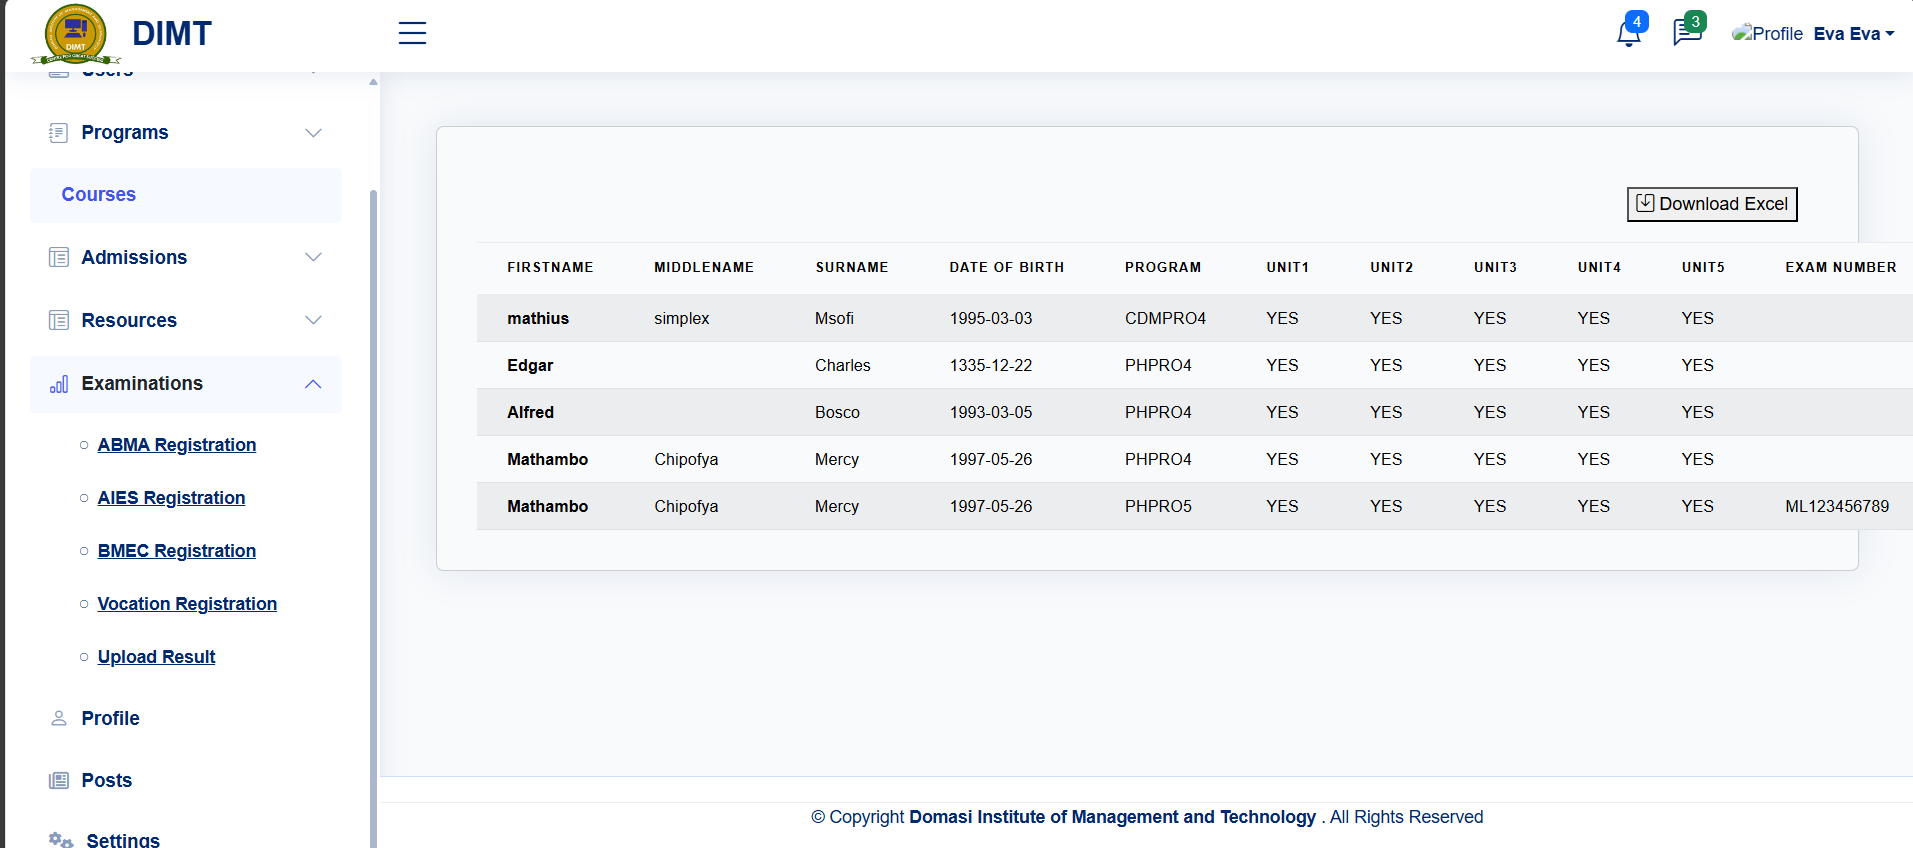The height and width of the screenshot is (848, 1913).
Task: Expand the Programs menu chevron
Action: pyautogui.click(x=313, y=133)
